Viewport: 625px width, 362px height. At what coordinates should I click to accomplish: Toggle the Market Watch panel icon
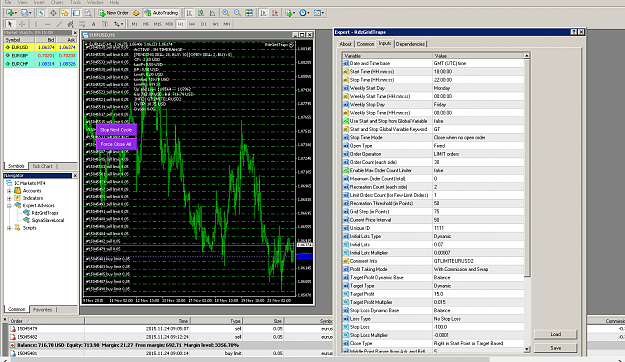tap(41, 13)
